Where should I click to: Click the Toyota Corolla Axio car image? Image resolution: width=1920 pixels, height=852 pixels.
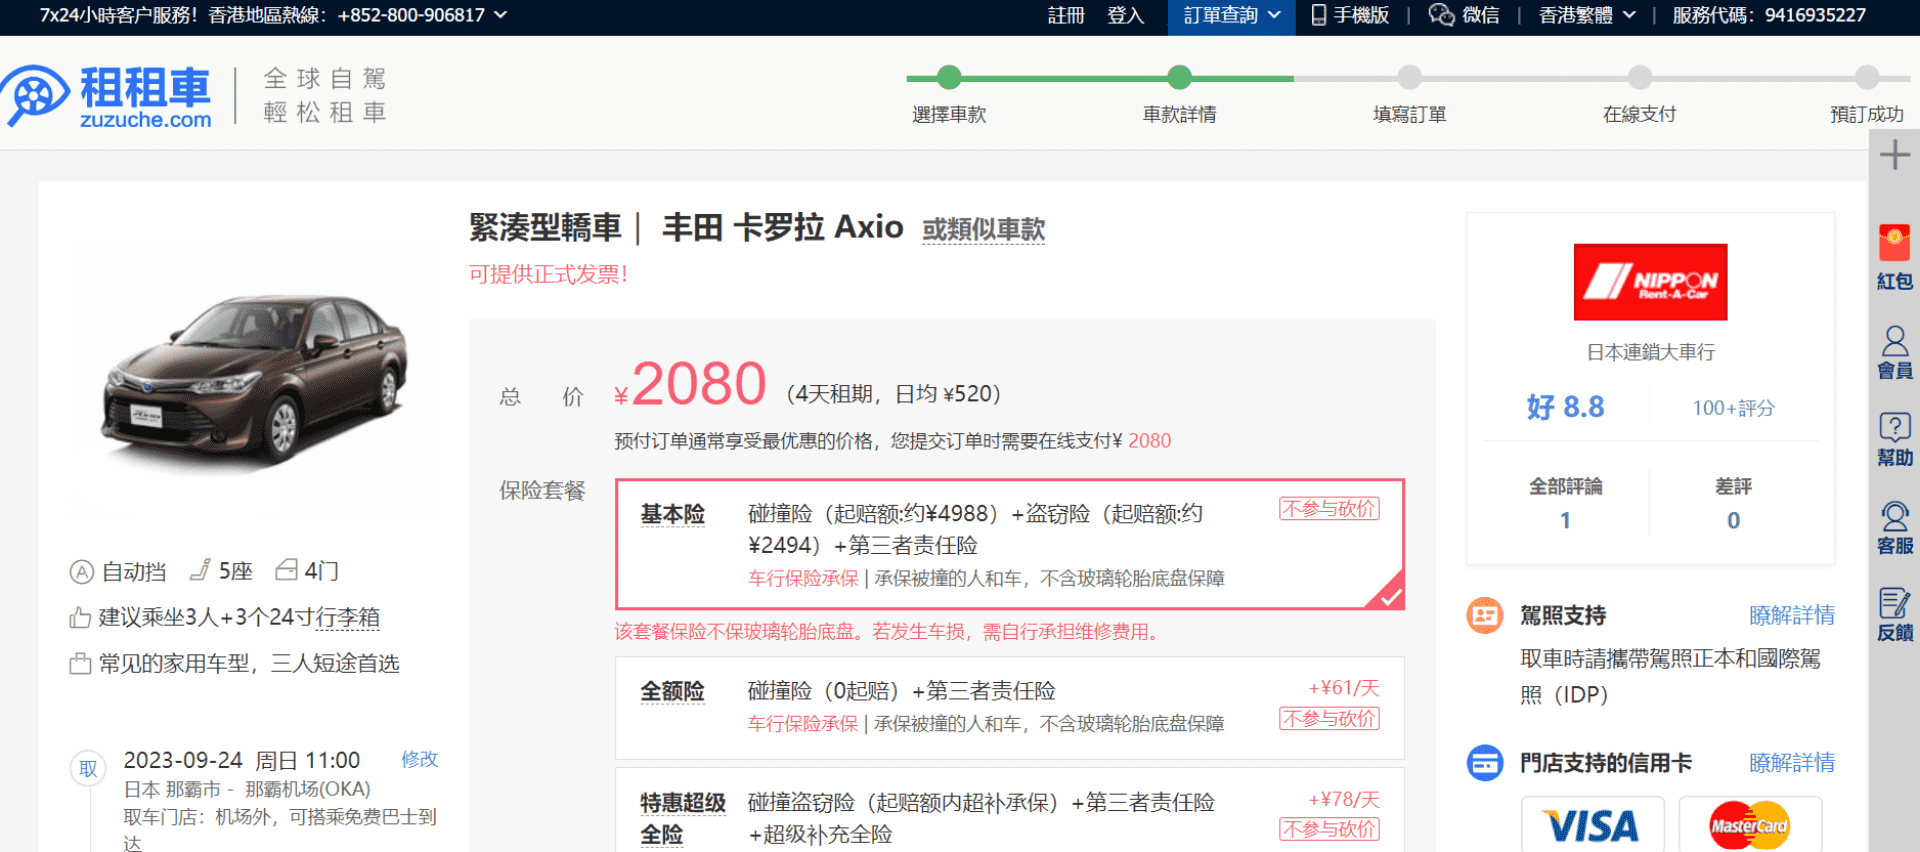pos(255,380)
